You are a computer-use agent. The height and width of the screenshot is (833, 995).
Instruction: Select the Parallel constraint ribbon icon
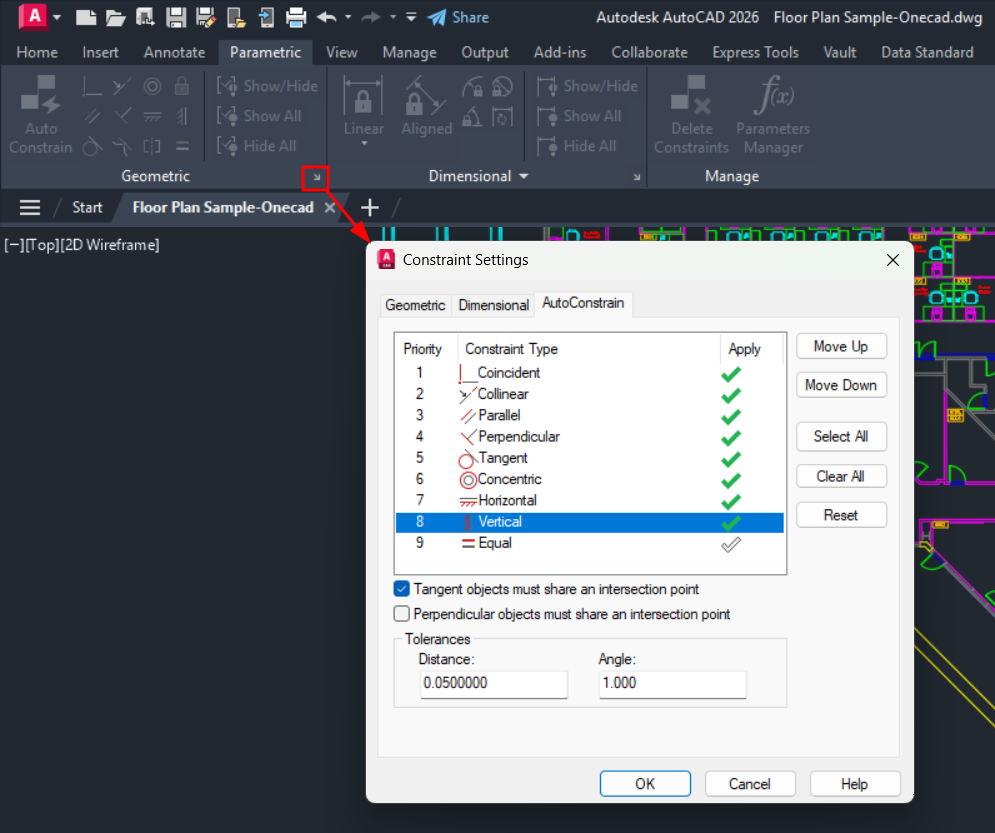(92, 116)
